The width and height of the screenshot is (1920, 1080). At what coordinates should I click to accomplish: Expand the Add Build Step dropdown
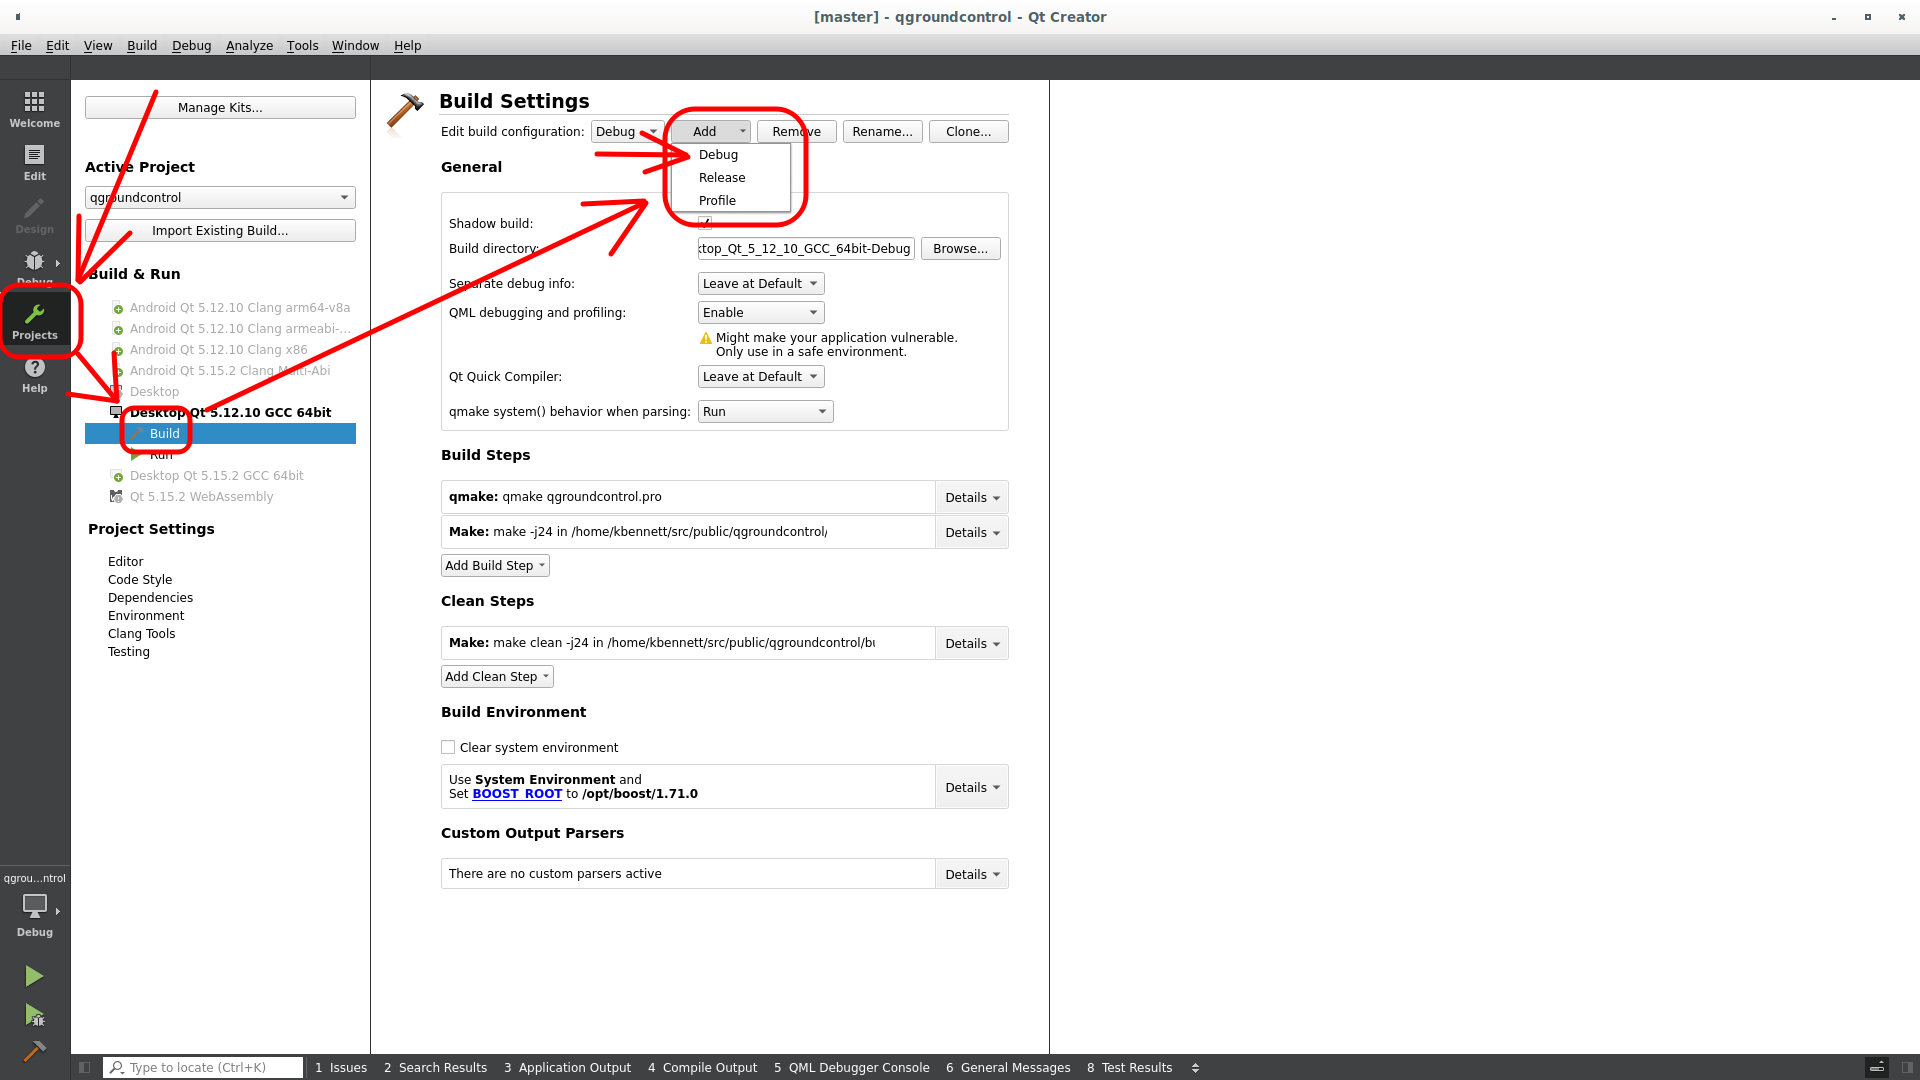495,565
